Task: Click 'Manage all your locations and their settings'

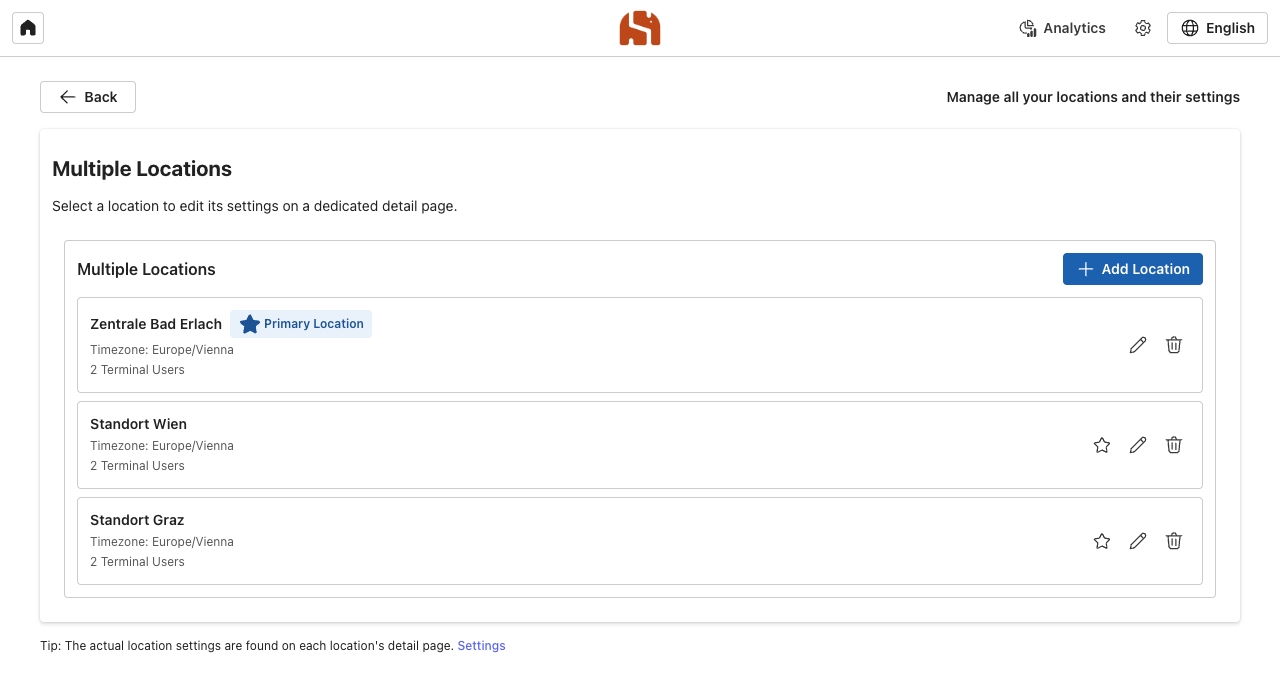Action: pyautogui.click(x=1093, y=97)
